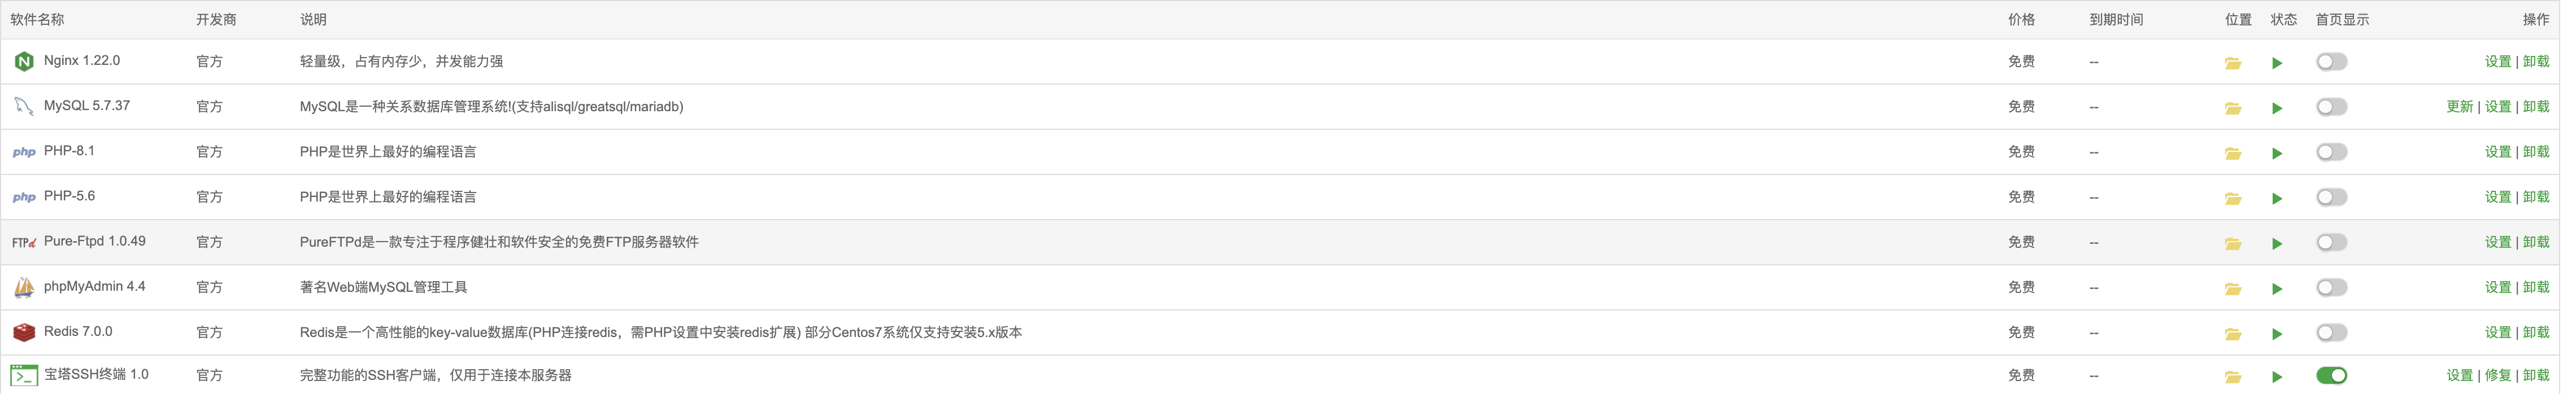Click the phpMyAdmin sailboat icon

tap(24, 288)
